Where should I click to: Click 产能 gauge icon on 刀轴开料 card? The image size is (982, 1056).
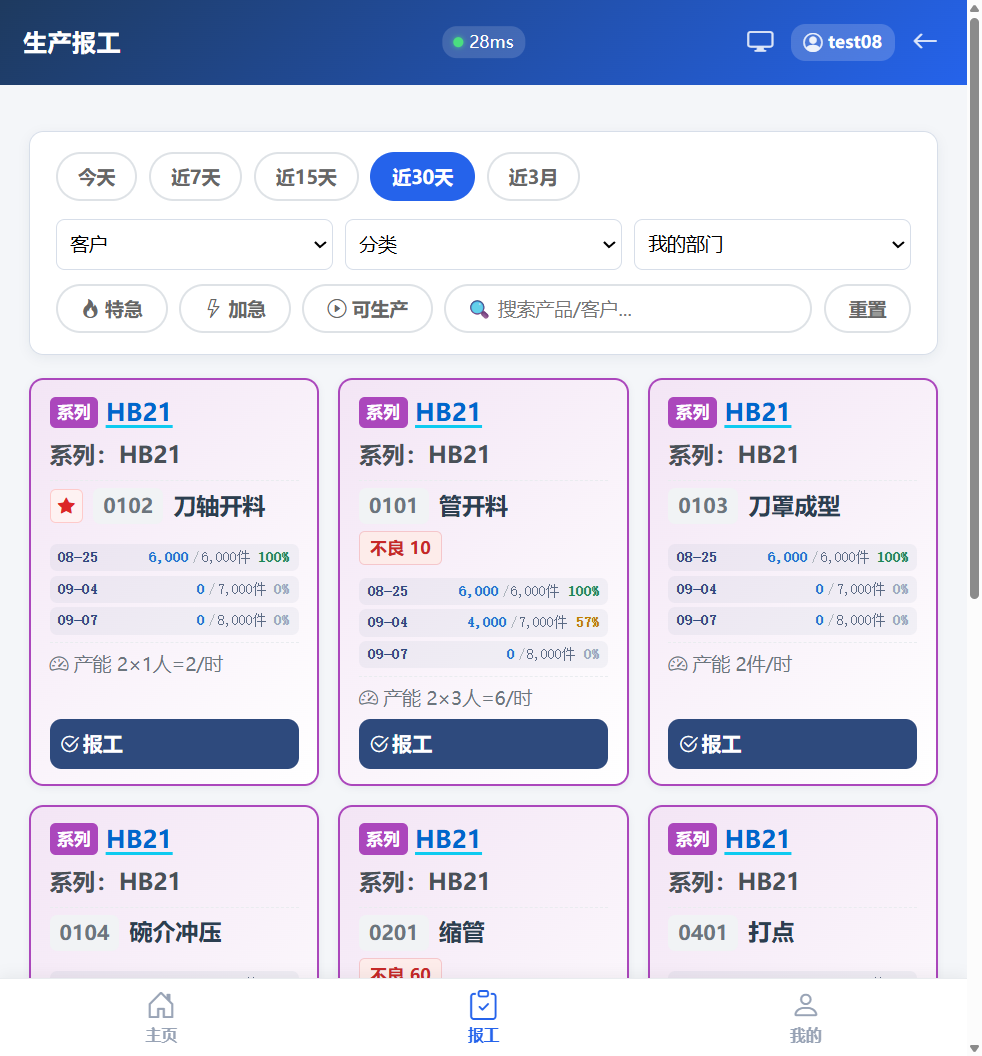click(x=59, y=665)
